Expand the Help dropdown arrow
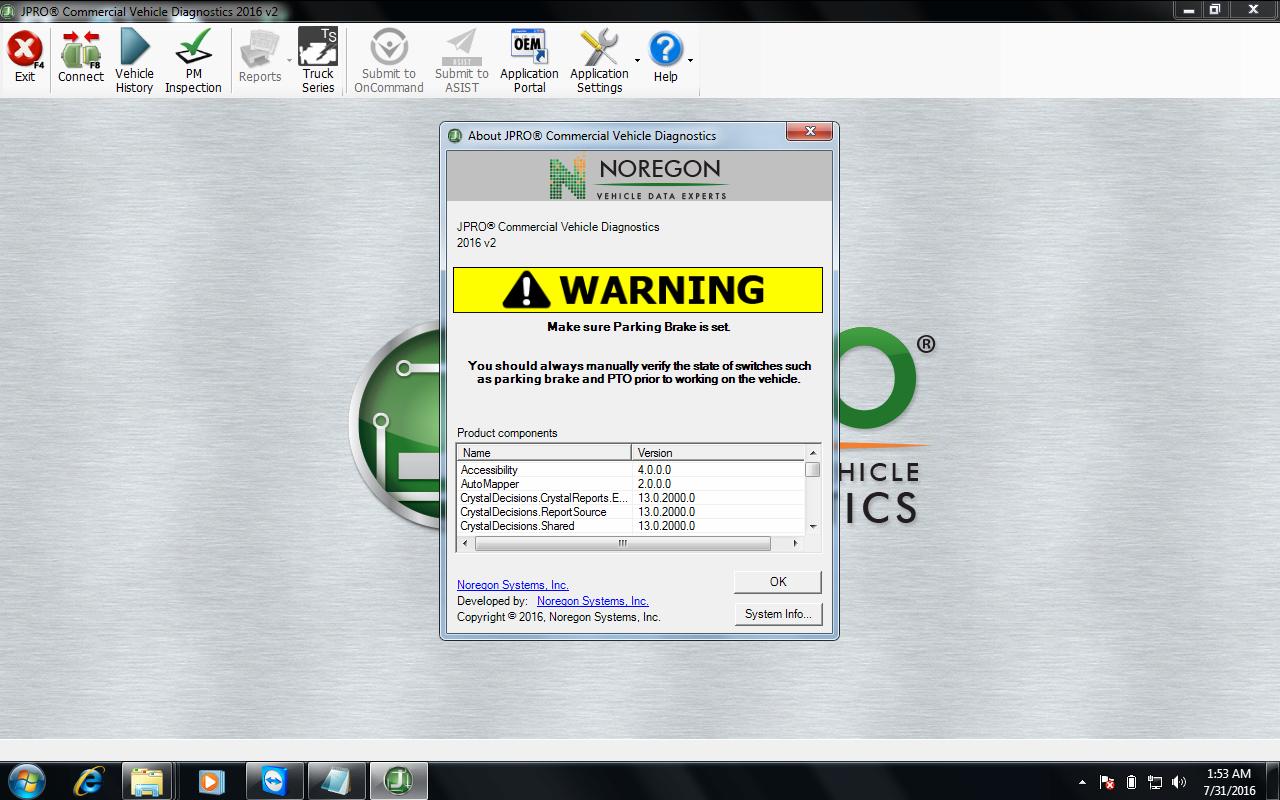This screenshot has height=800, width=1280. click(690, 60)
